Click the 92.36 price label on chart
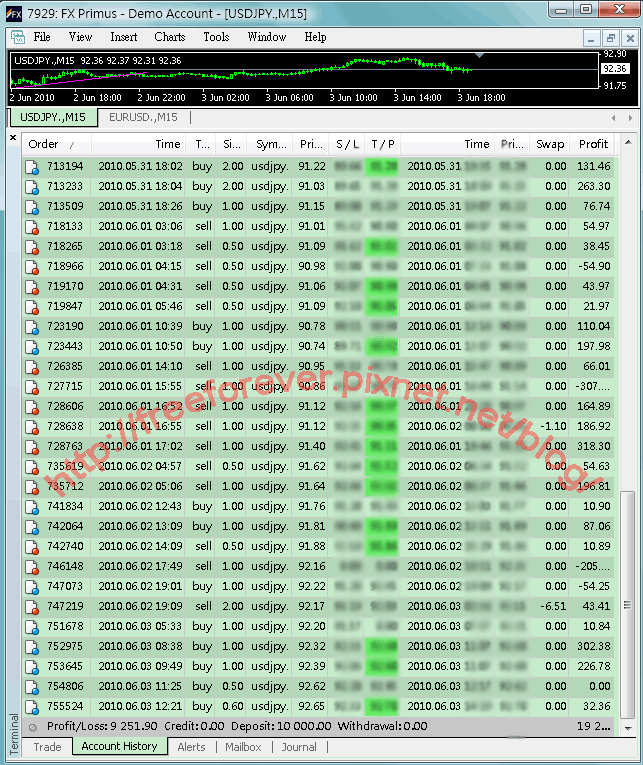The width and height of the screenshot is (643, 765). coord(615,69)
